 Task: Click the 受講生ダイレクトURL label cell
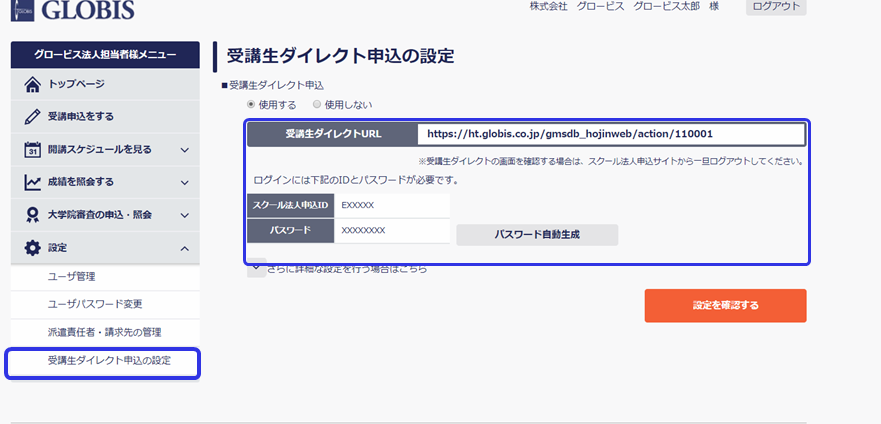click(x=333, y=134)
